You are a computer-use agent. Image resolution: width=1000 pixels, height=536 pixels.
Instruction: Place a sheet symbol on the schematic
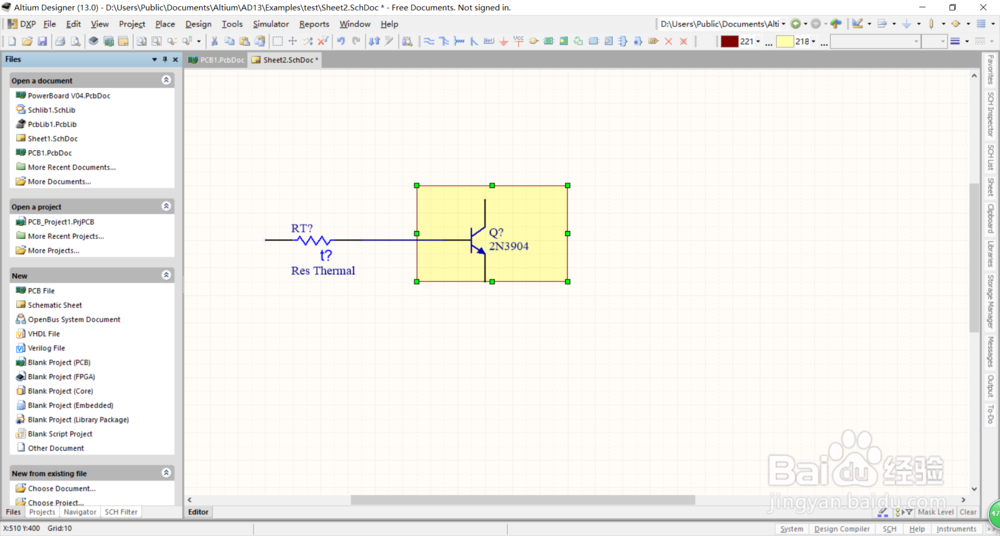pyautogui.click(x=548, y=41)
